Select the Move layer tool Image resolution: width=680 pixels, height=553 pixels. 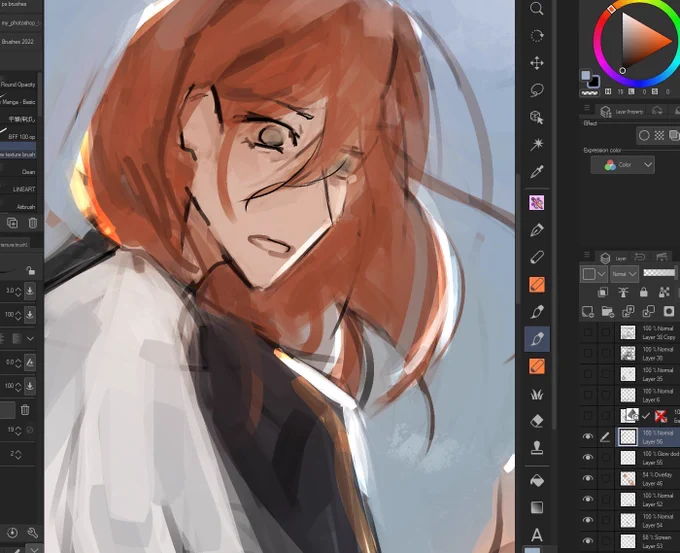click(x=537, y=63)
